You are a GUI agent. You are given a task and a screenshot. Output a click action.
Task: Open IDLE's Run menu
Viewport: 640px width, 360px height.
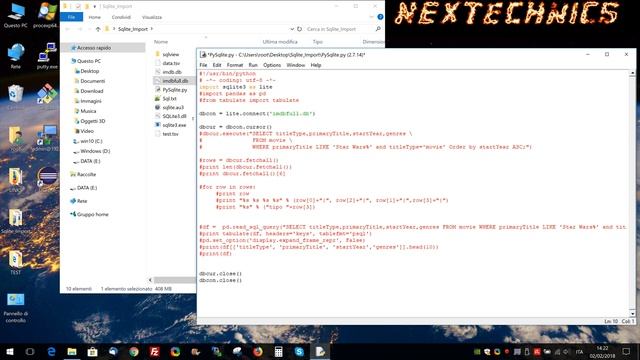click(253, 65)
